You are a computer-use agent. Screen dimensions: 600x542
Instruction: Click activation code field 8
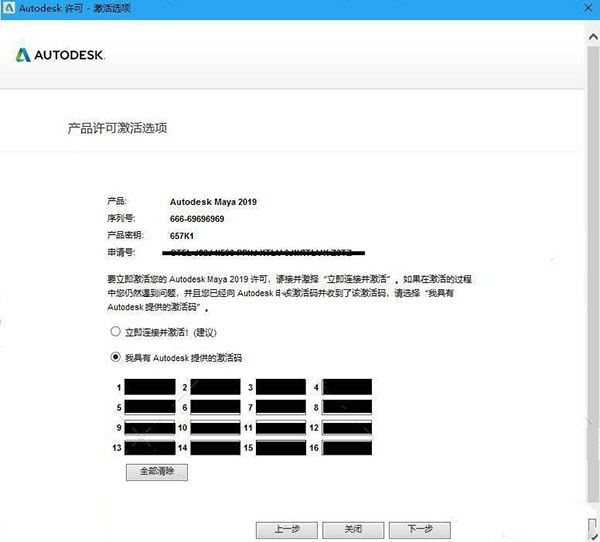(347, 407)
